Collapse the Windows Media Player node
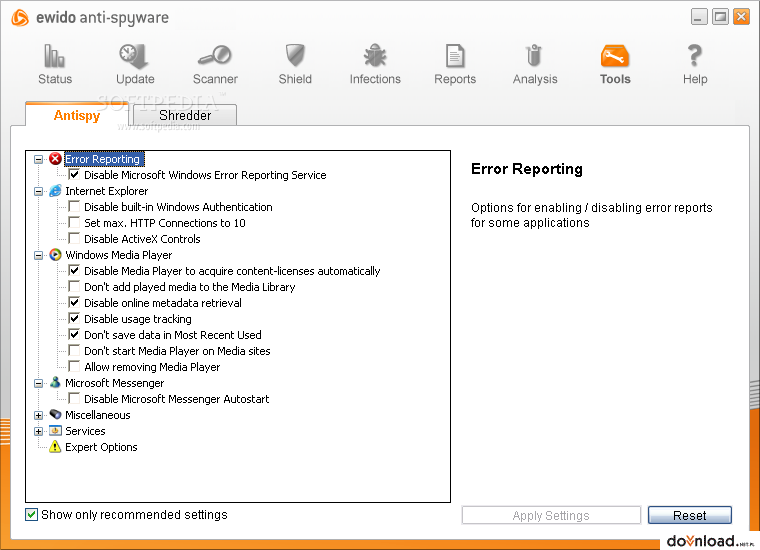Screen dimensions: 760x550 [x=38, y=255]
